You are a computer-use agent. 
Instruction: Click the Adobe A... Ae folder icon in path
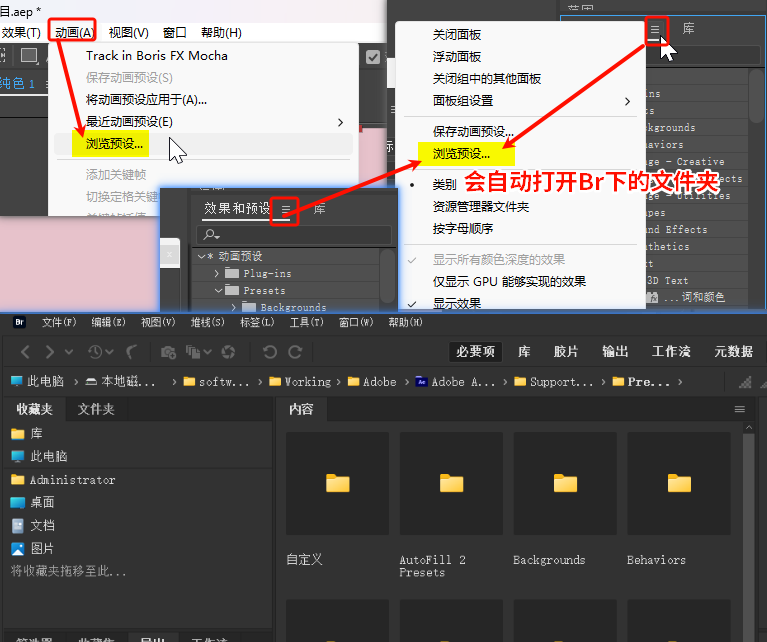click(x=421, y=382)
